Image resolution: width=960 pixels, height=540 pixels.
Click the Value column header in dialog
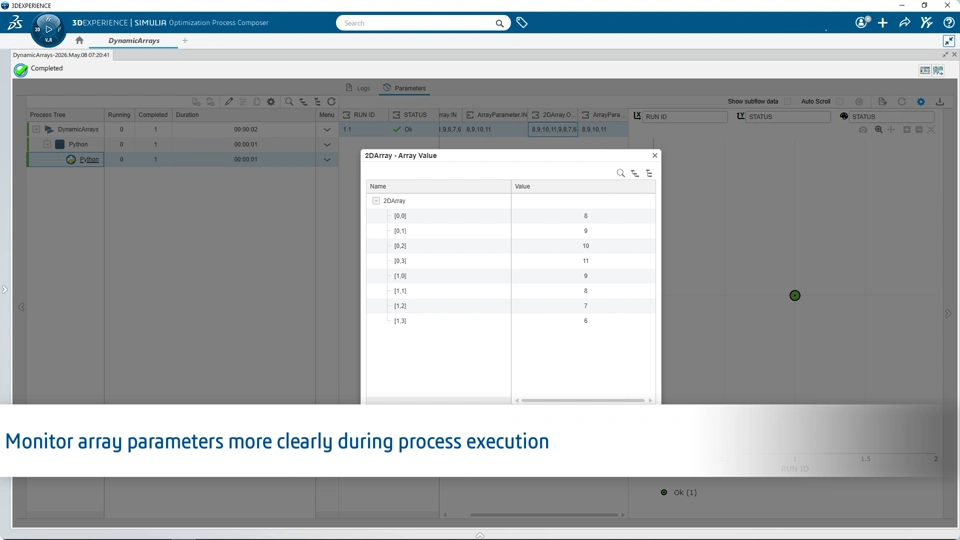pos(583,186)
